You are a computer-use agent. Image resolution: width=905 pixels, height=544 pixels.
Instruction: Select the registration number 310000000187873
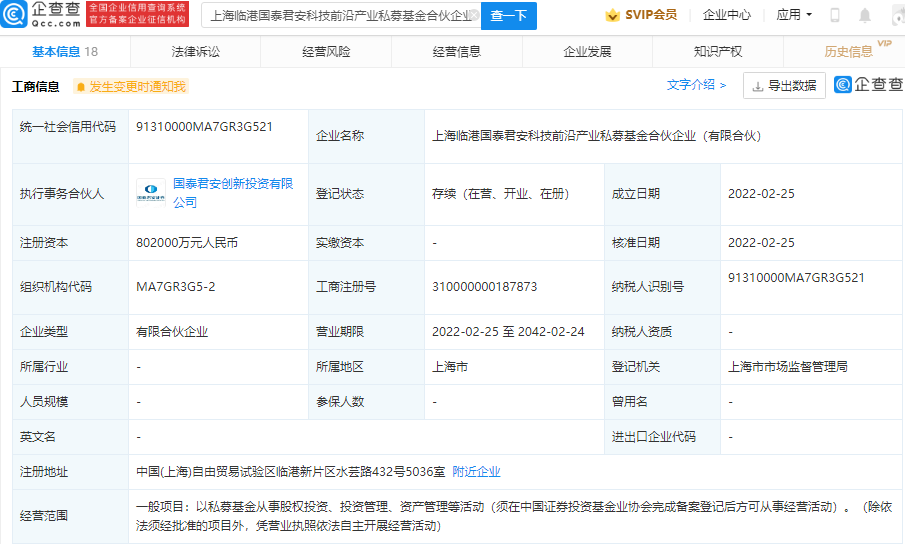click(485, 287)
